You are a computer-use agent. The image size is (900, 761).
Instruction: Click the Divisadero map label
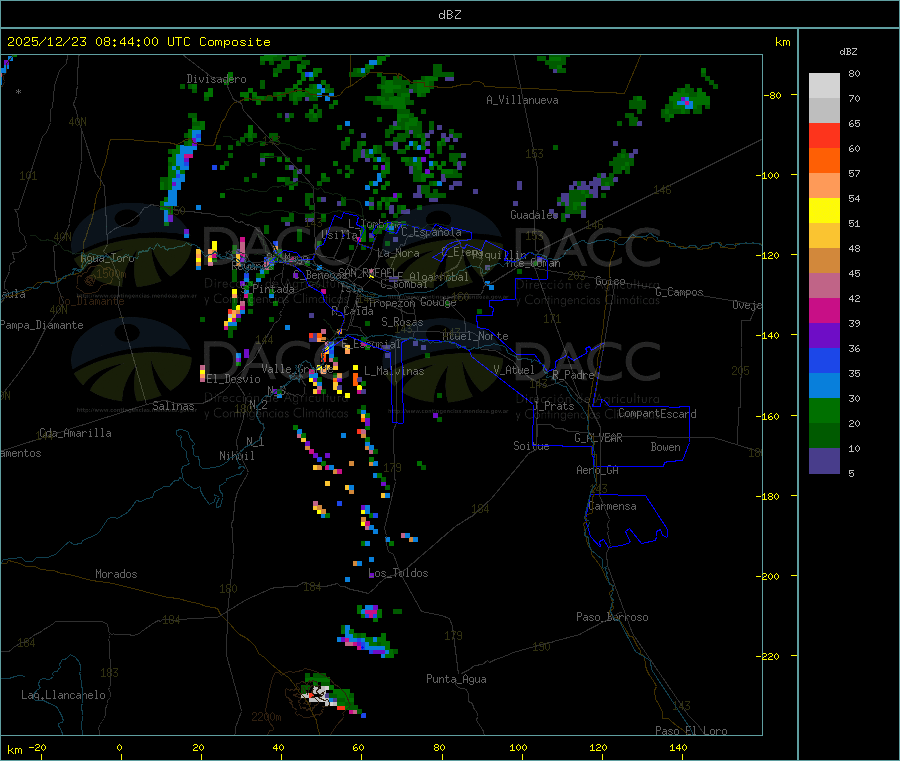click(216, 79)
